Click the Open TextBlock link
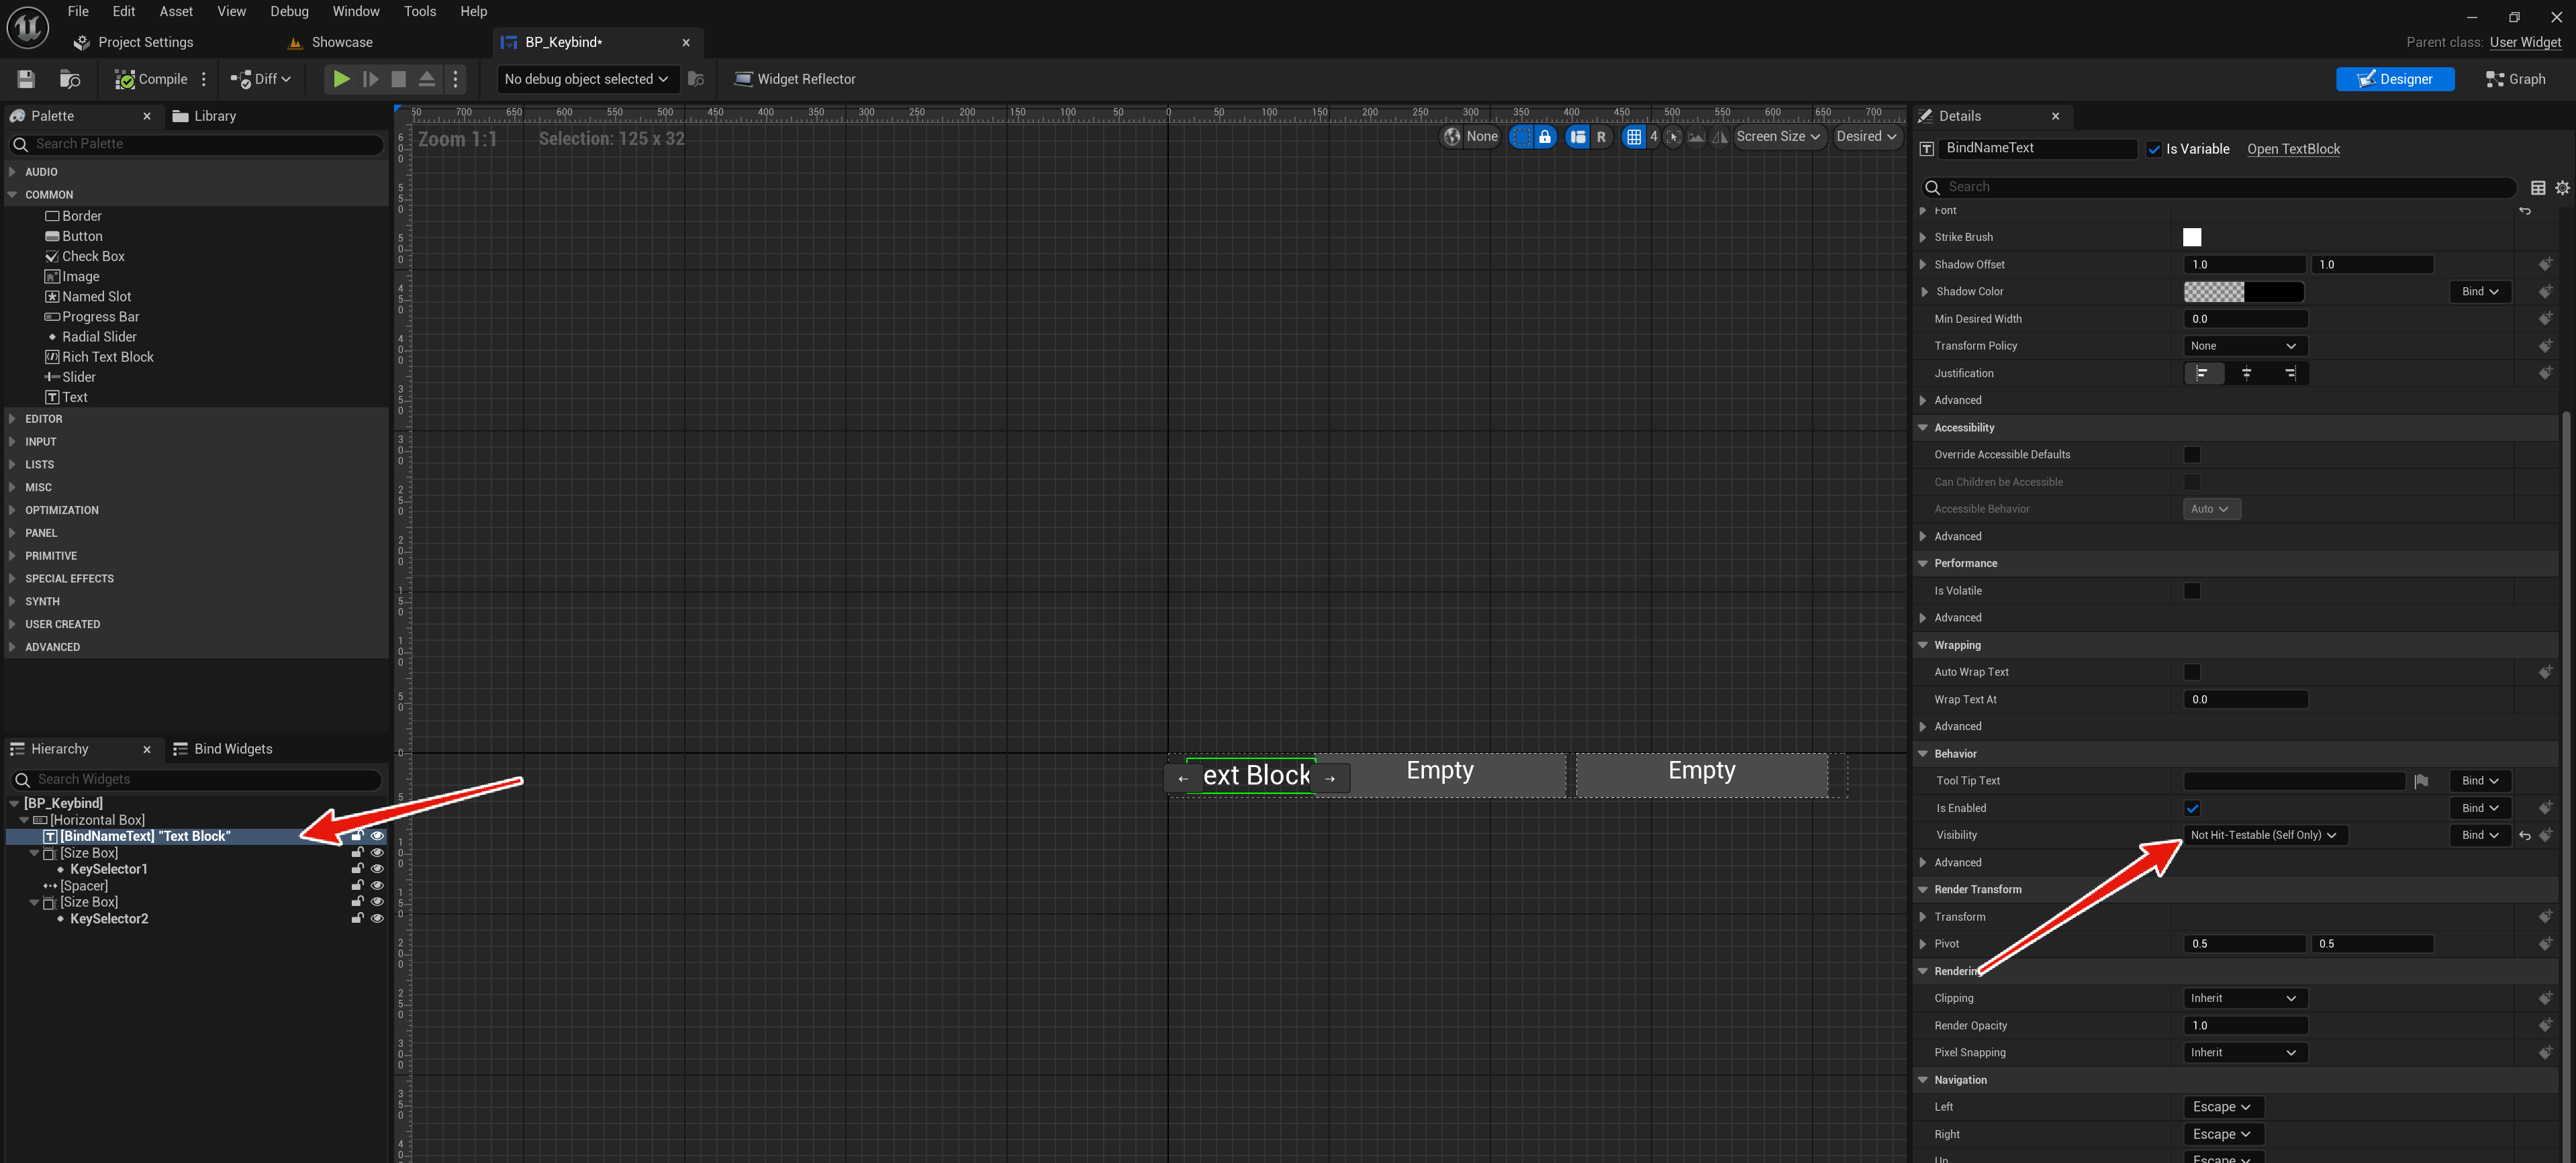 (2293, 149)
